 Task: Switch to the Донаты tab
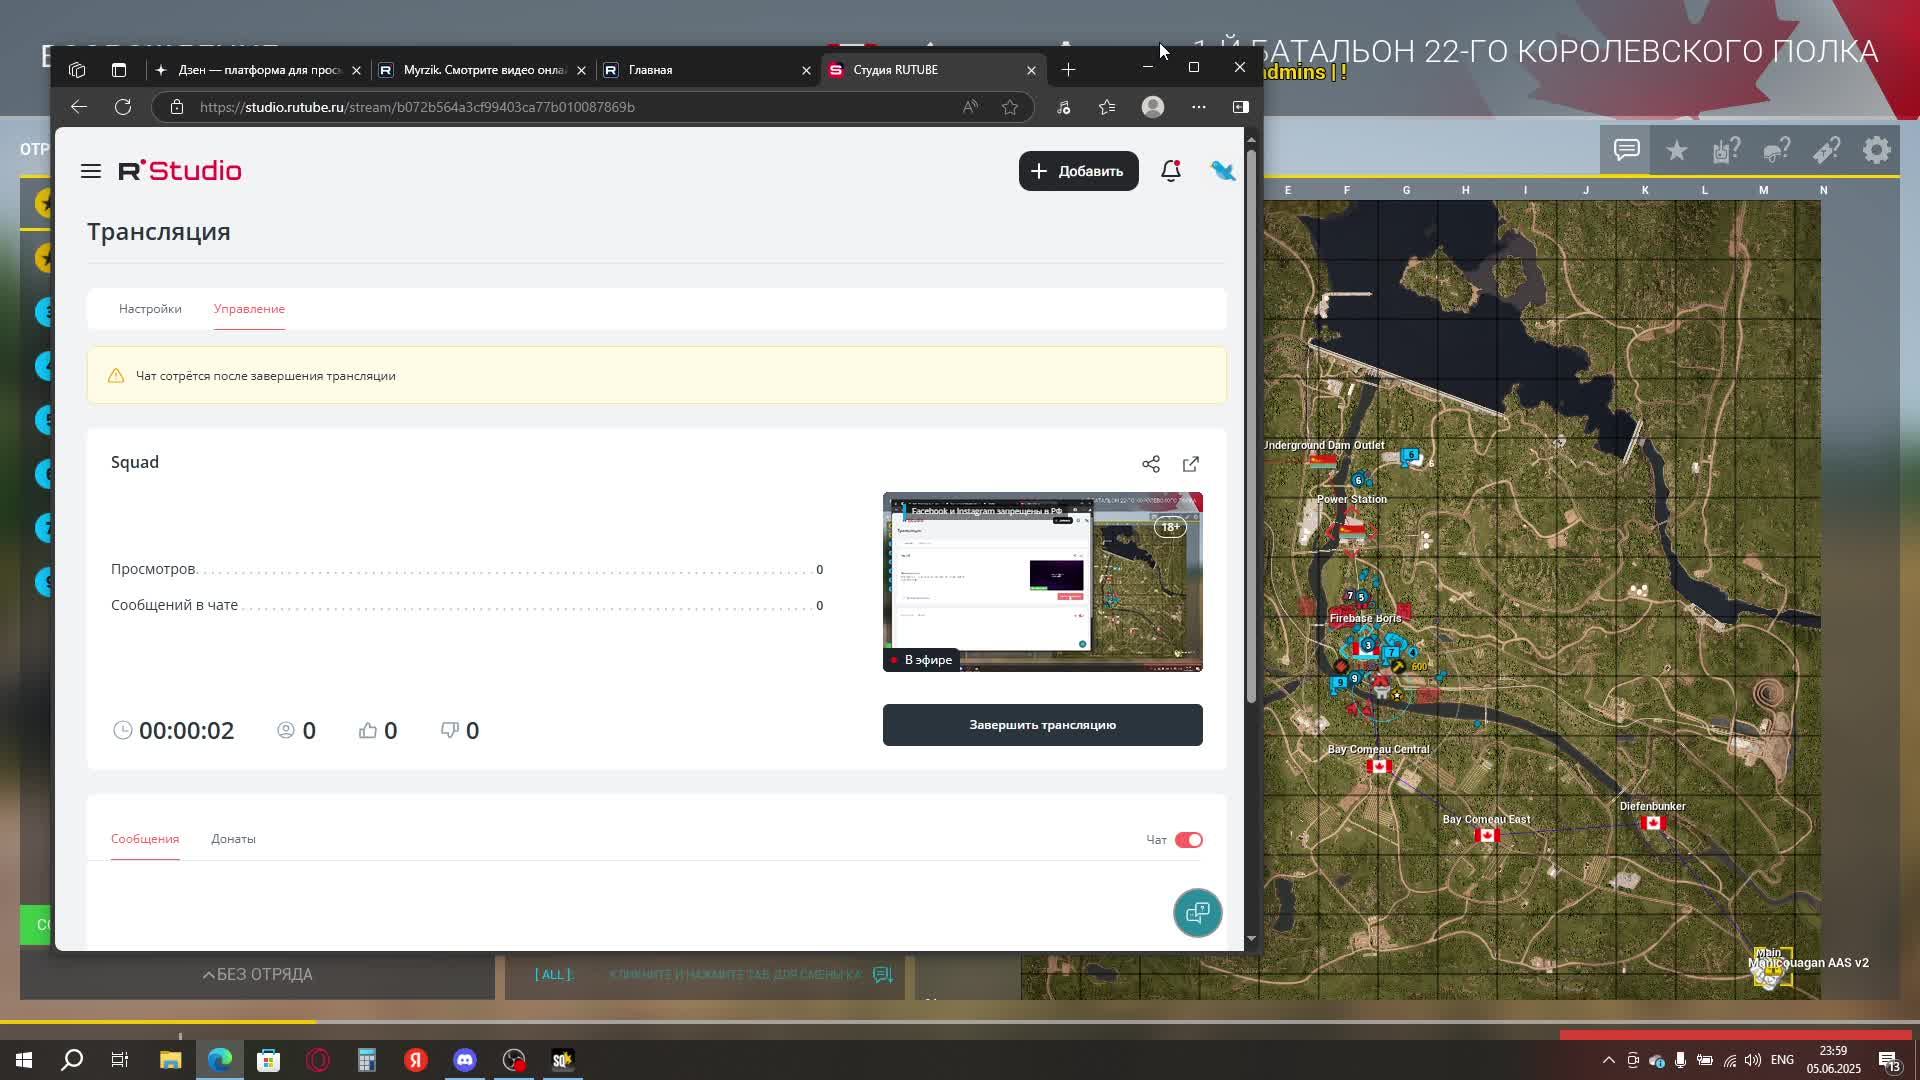(x=233, y=839)
